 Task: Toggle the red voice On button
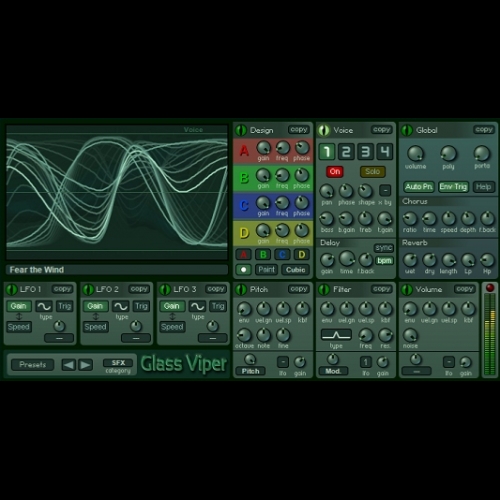(x=335, y=172)
